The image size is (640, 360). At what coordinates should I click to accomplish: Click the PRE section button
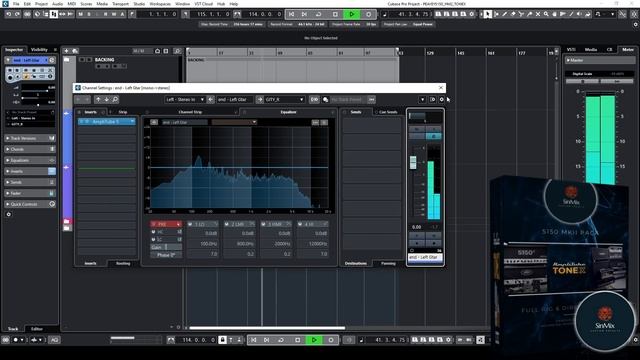click(166, 224)
